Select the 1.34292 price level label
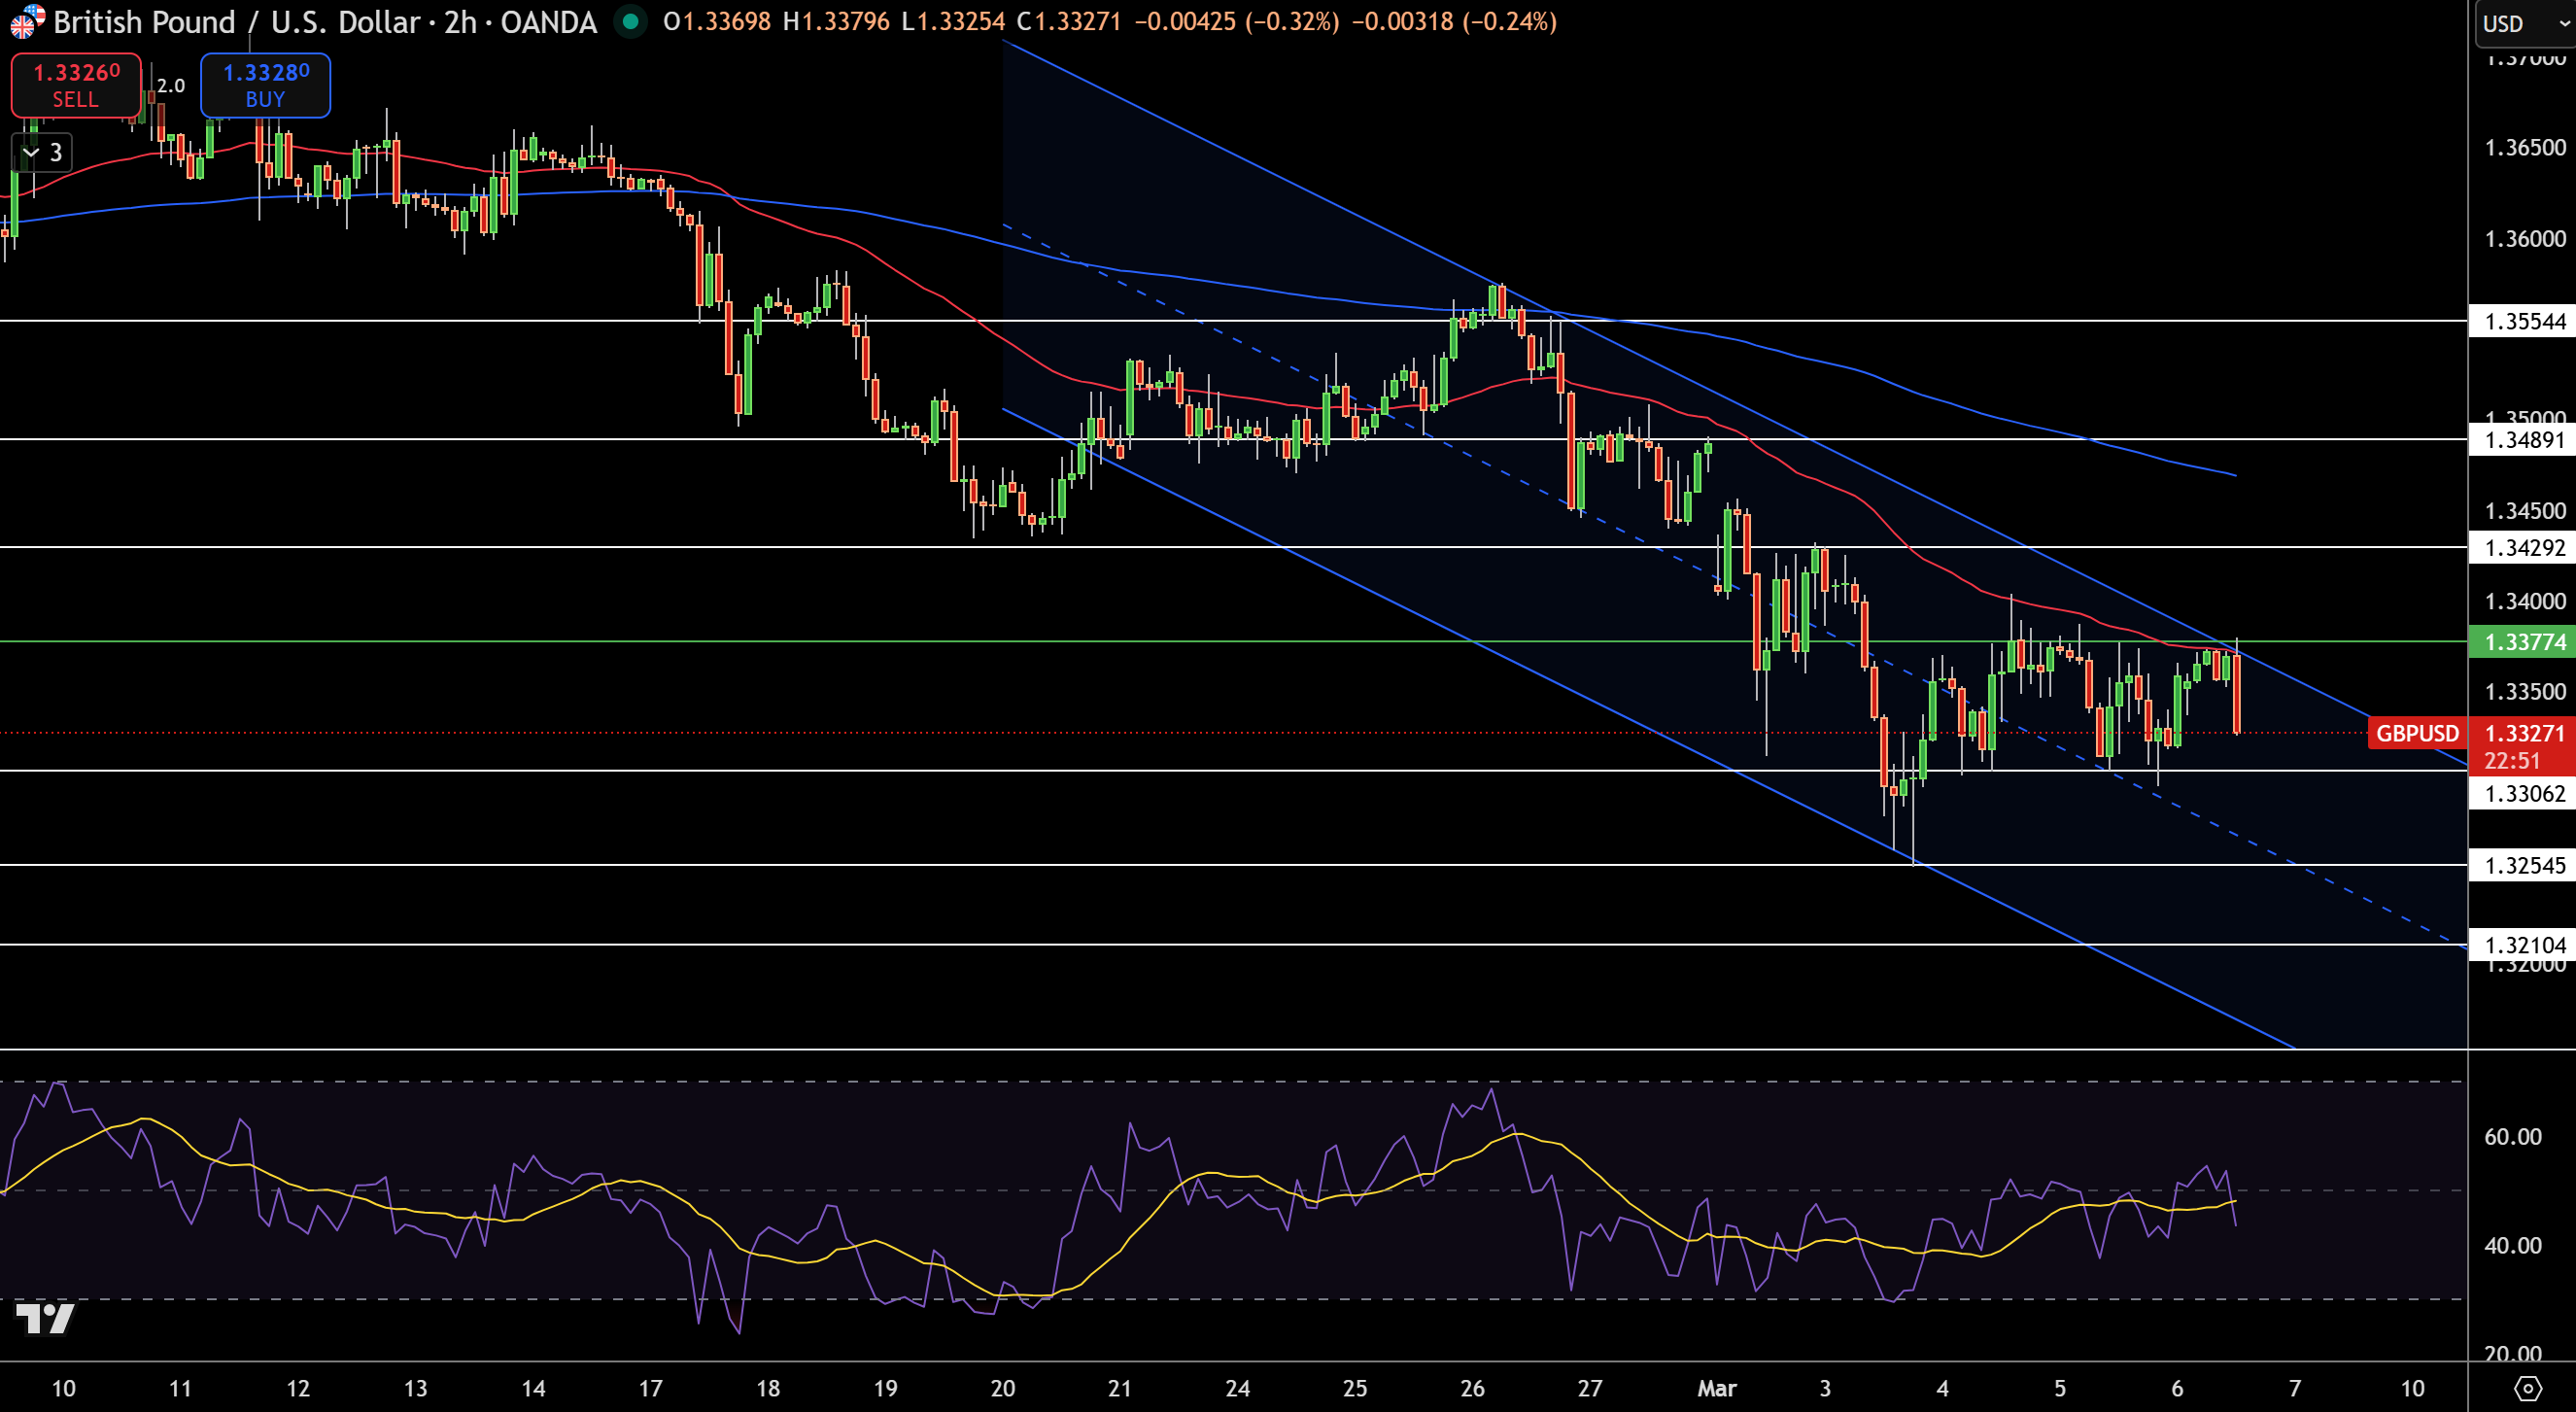 pos(2523,547)
